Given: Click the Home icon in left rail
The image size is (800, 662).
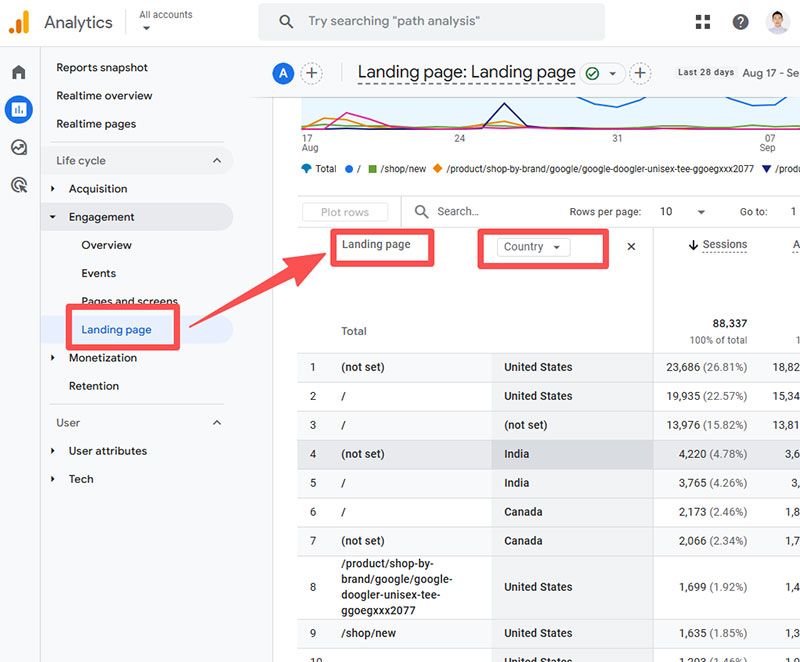Looking at the screenshot, I should (x=18, y=72).
